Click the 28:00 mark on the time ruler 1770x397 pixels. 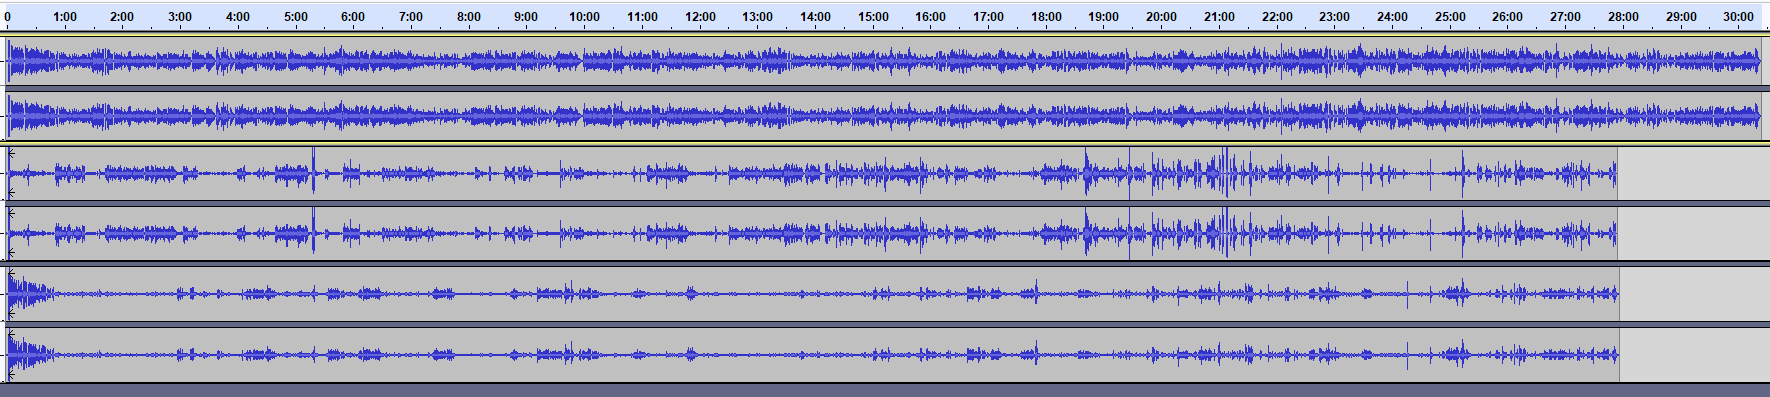[1623, 17]
